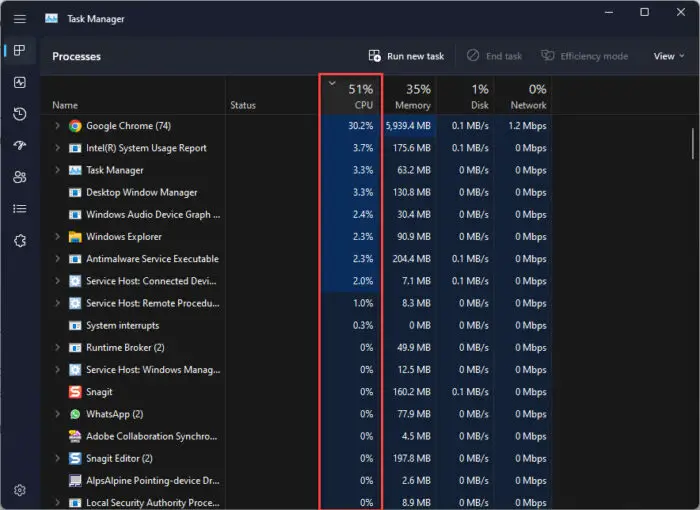Click the Service Host: Connected Devices gear icon
Screen dimensions: 700x510
pyautogui.click(x=75, y=281)
